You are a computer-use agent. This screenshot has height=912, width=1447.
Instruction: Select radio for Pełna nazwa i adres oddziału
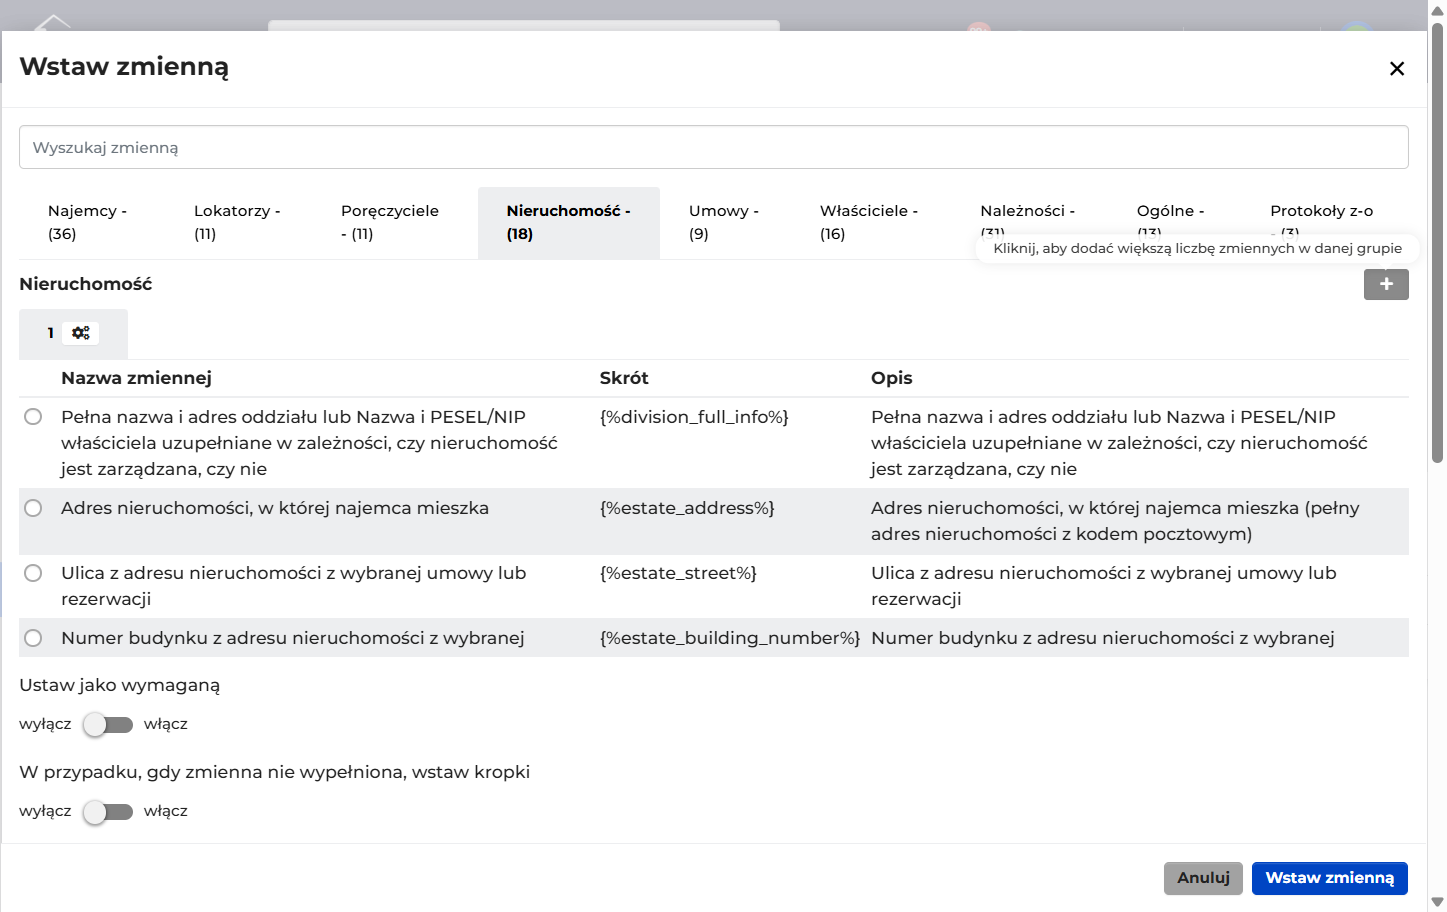coord(33,417)
